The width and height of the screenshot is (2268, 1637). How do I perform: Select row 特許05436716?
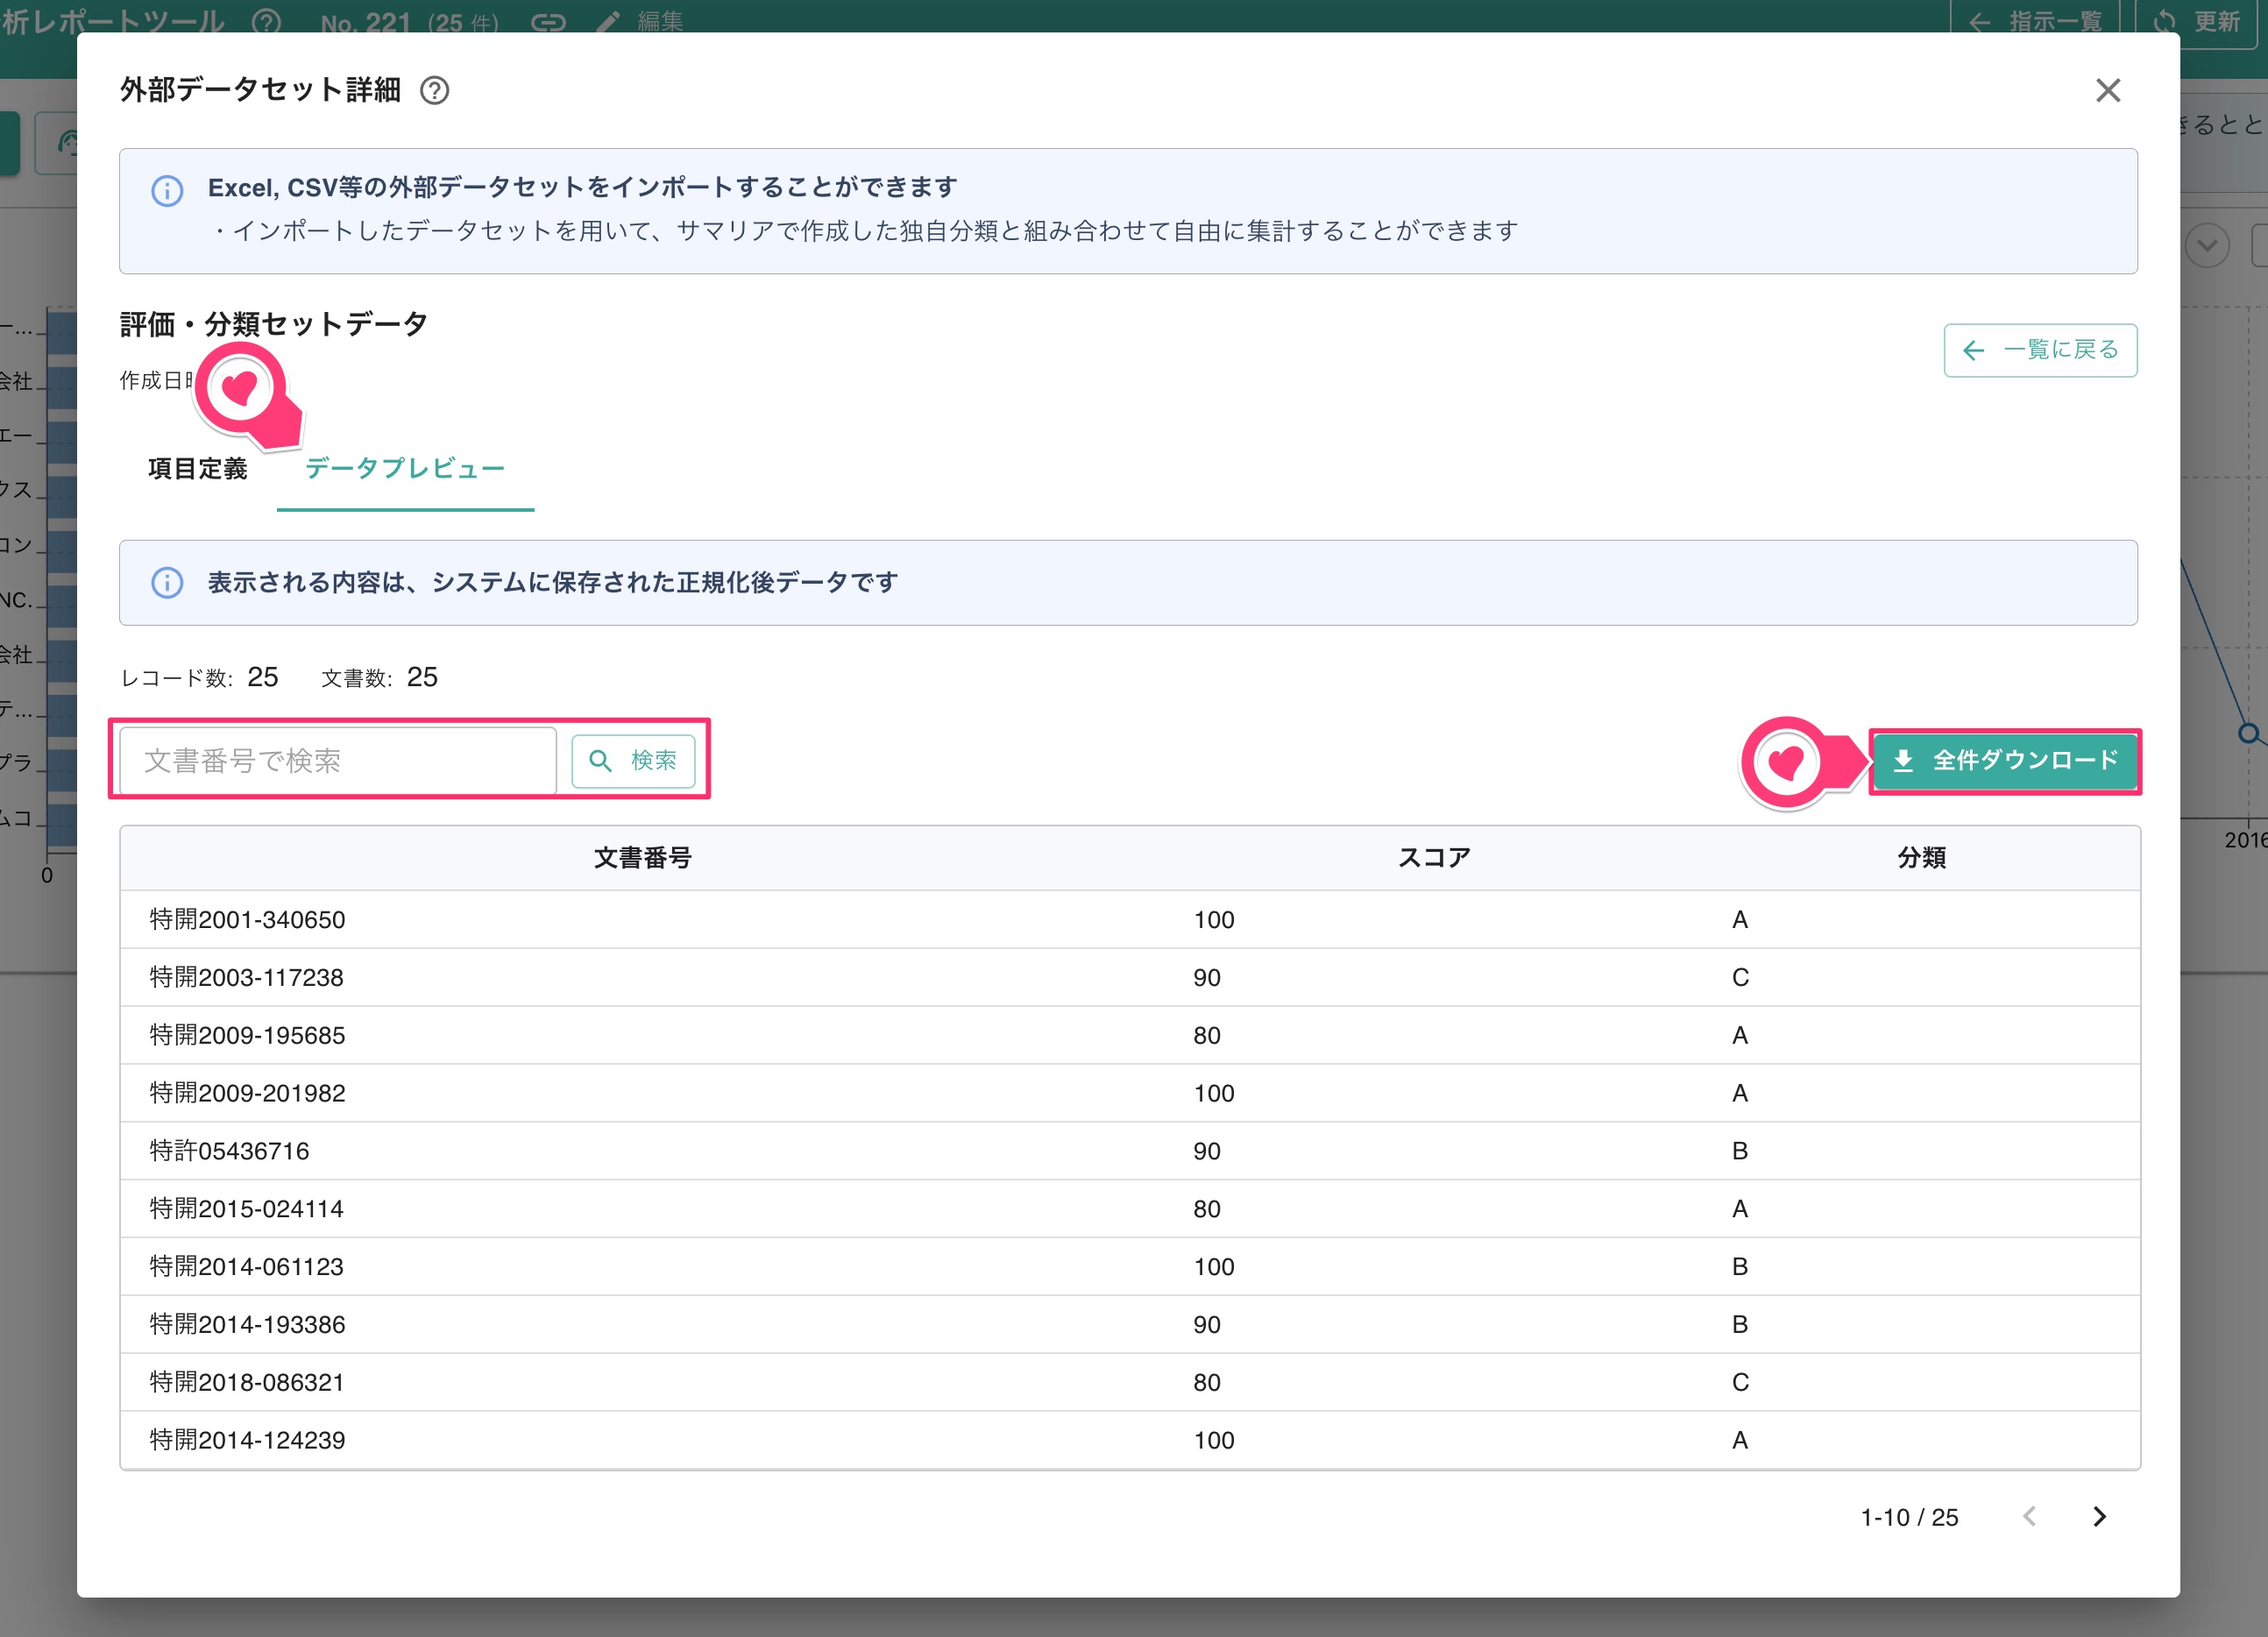[x=1130, y=1151]
